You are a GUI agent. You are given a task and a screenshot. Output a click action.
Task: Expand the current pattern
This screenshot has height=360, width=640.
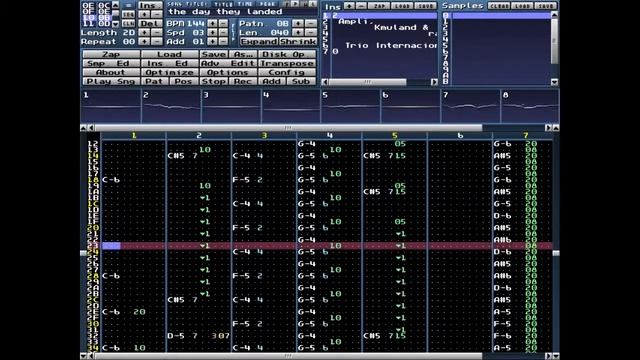tap(259, 42)
